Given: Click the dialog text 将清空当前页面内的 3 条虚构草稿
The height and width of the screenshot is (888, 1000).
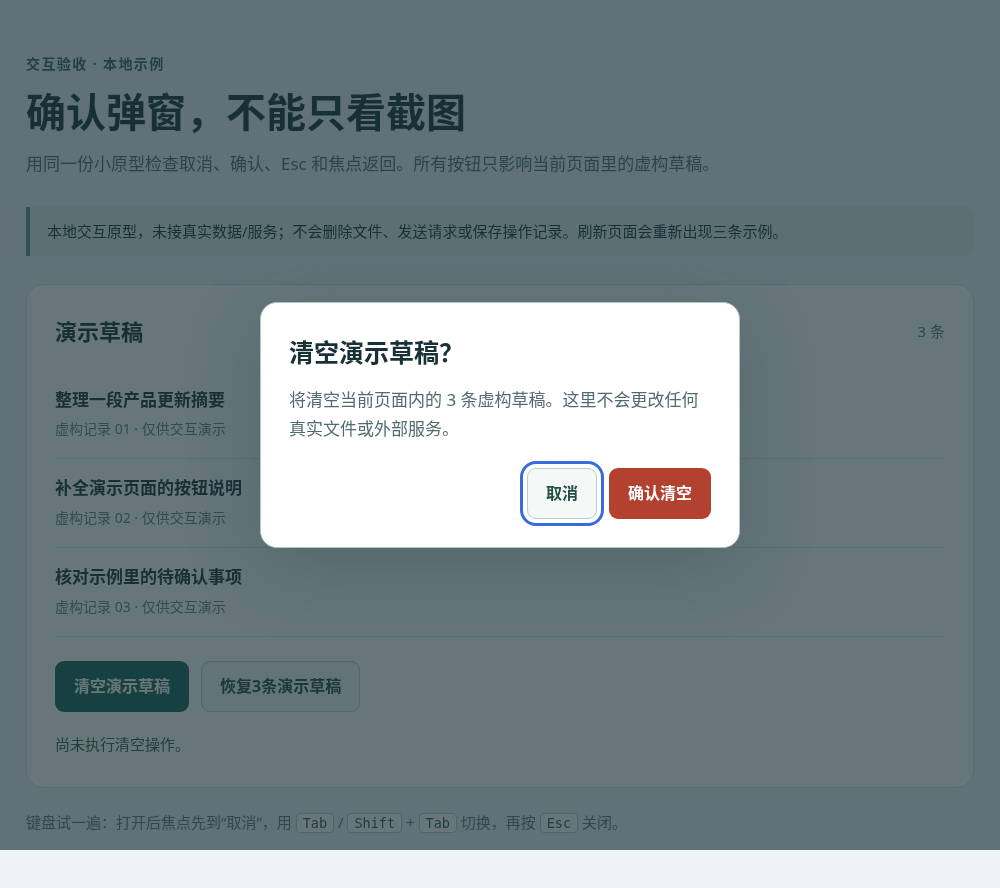Looking at the screenshot, I should pos(423,400).
